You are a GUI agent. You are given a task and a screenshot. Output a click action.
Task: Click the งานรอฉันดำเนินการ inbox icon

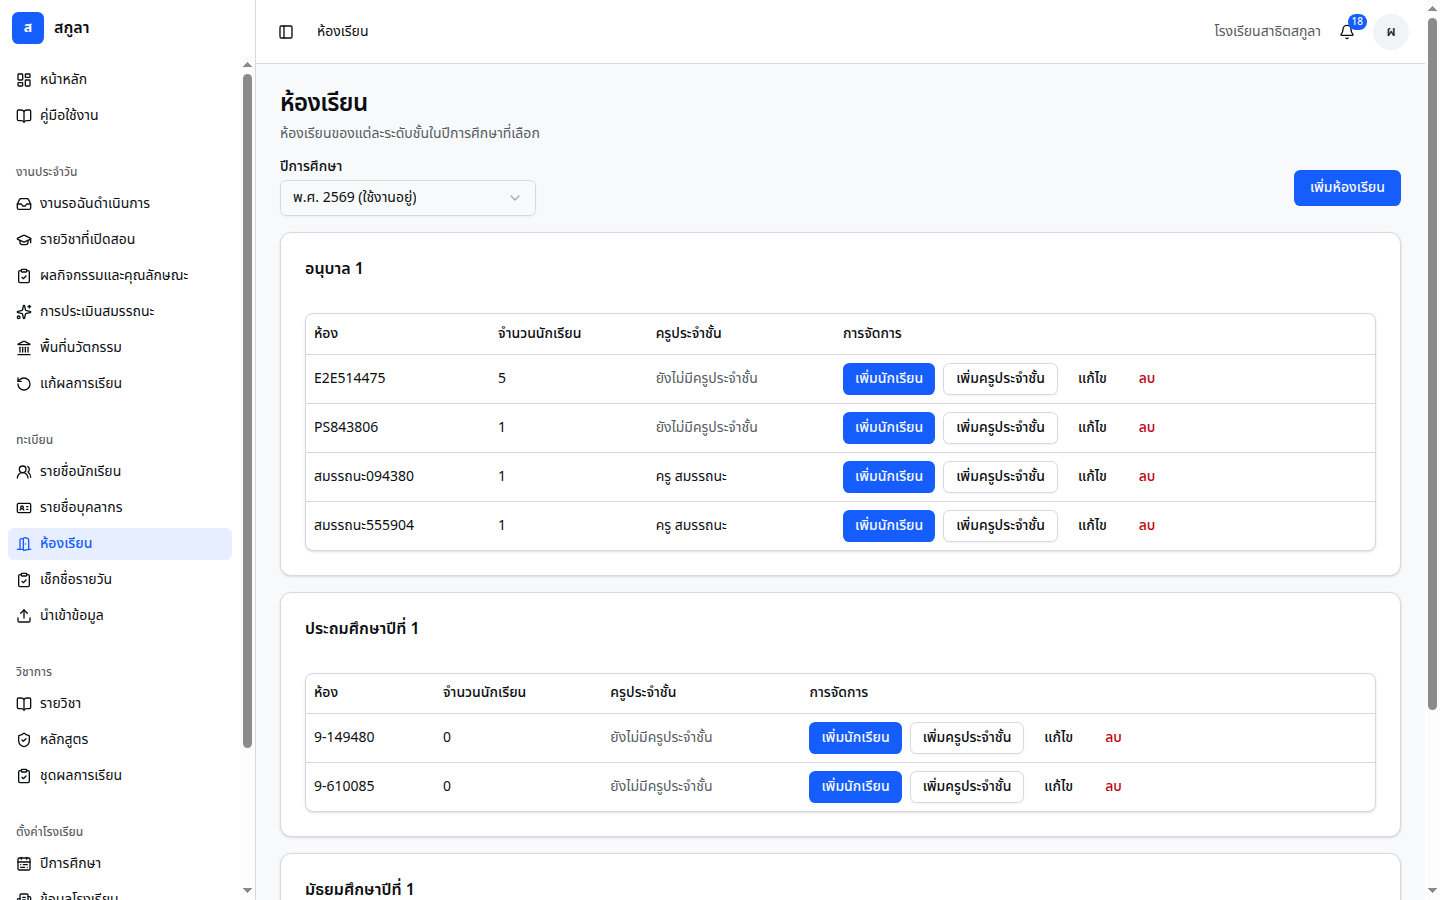tap(24, 204)
